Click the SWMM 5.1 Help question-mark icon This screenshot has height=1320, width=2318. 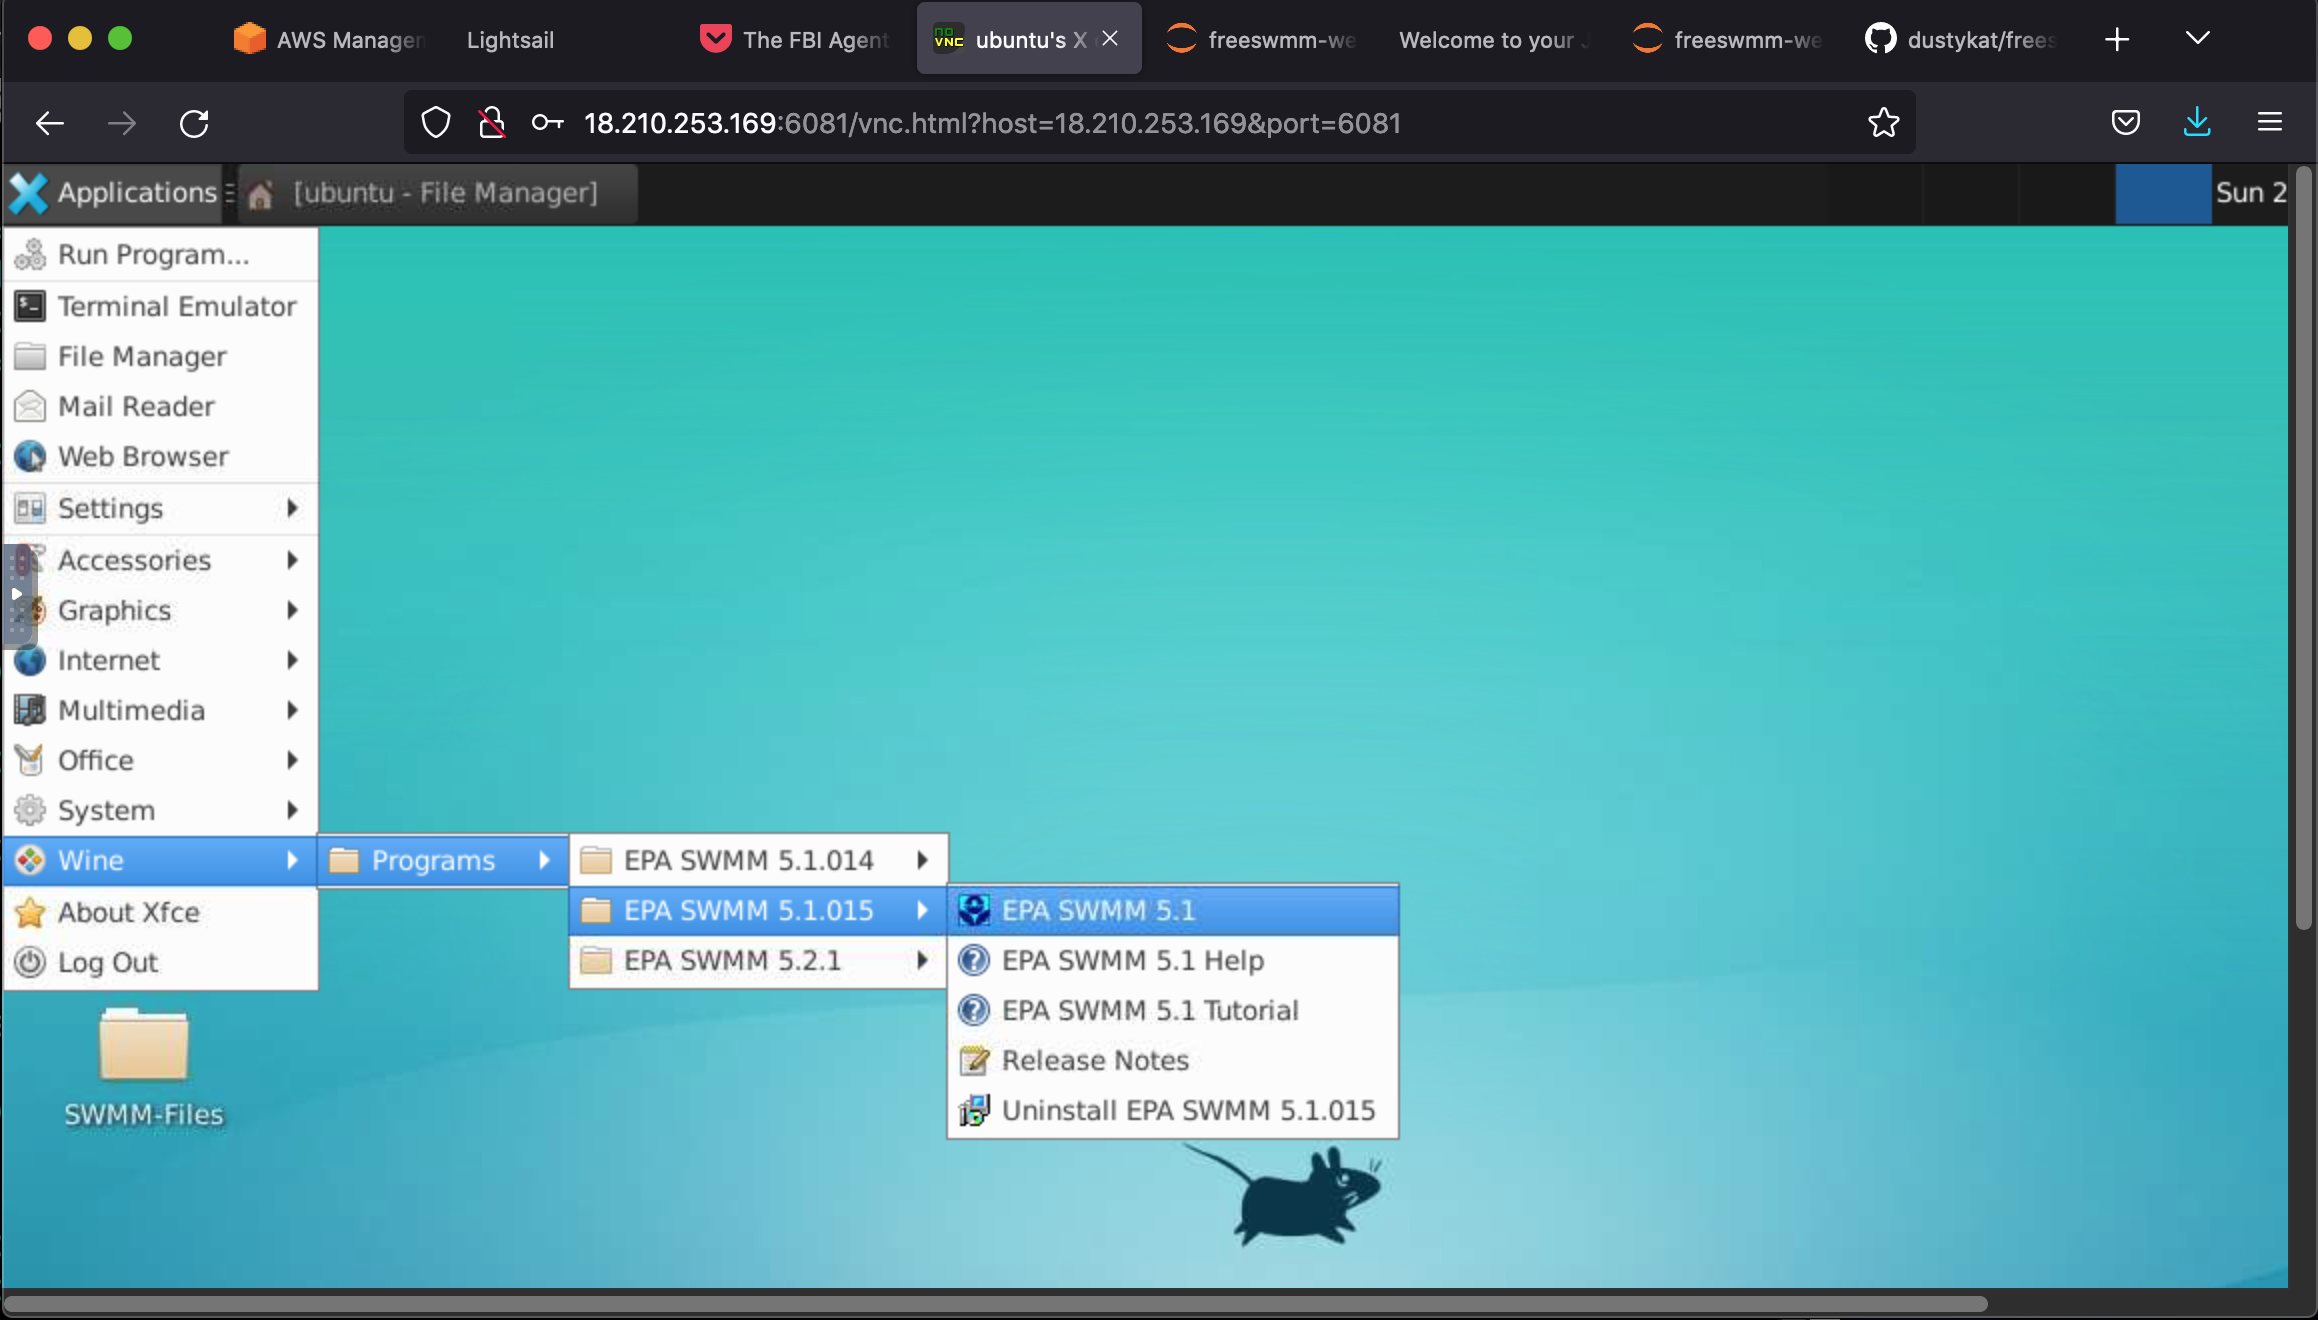974,960
